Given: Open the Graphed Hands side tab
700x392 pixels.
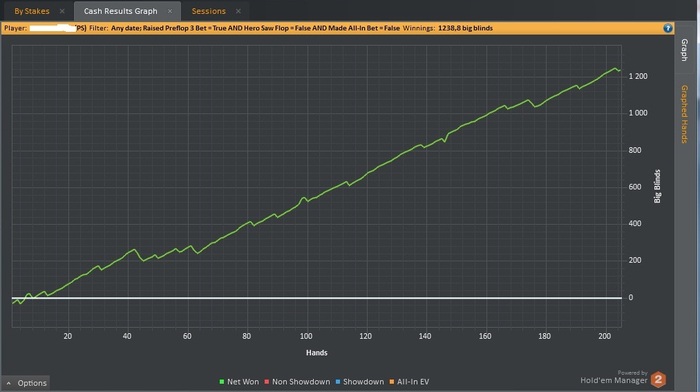Looking at the screenshot, I should [684, 114].
